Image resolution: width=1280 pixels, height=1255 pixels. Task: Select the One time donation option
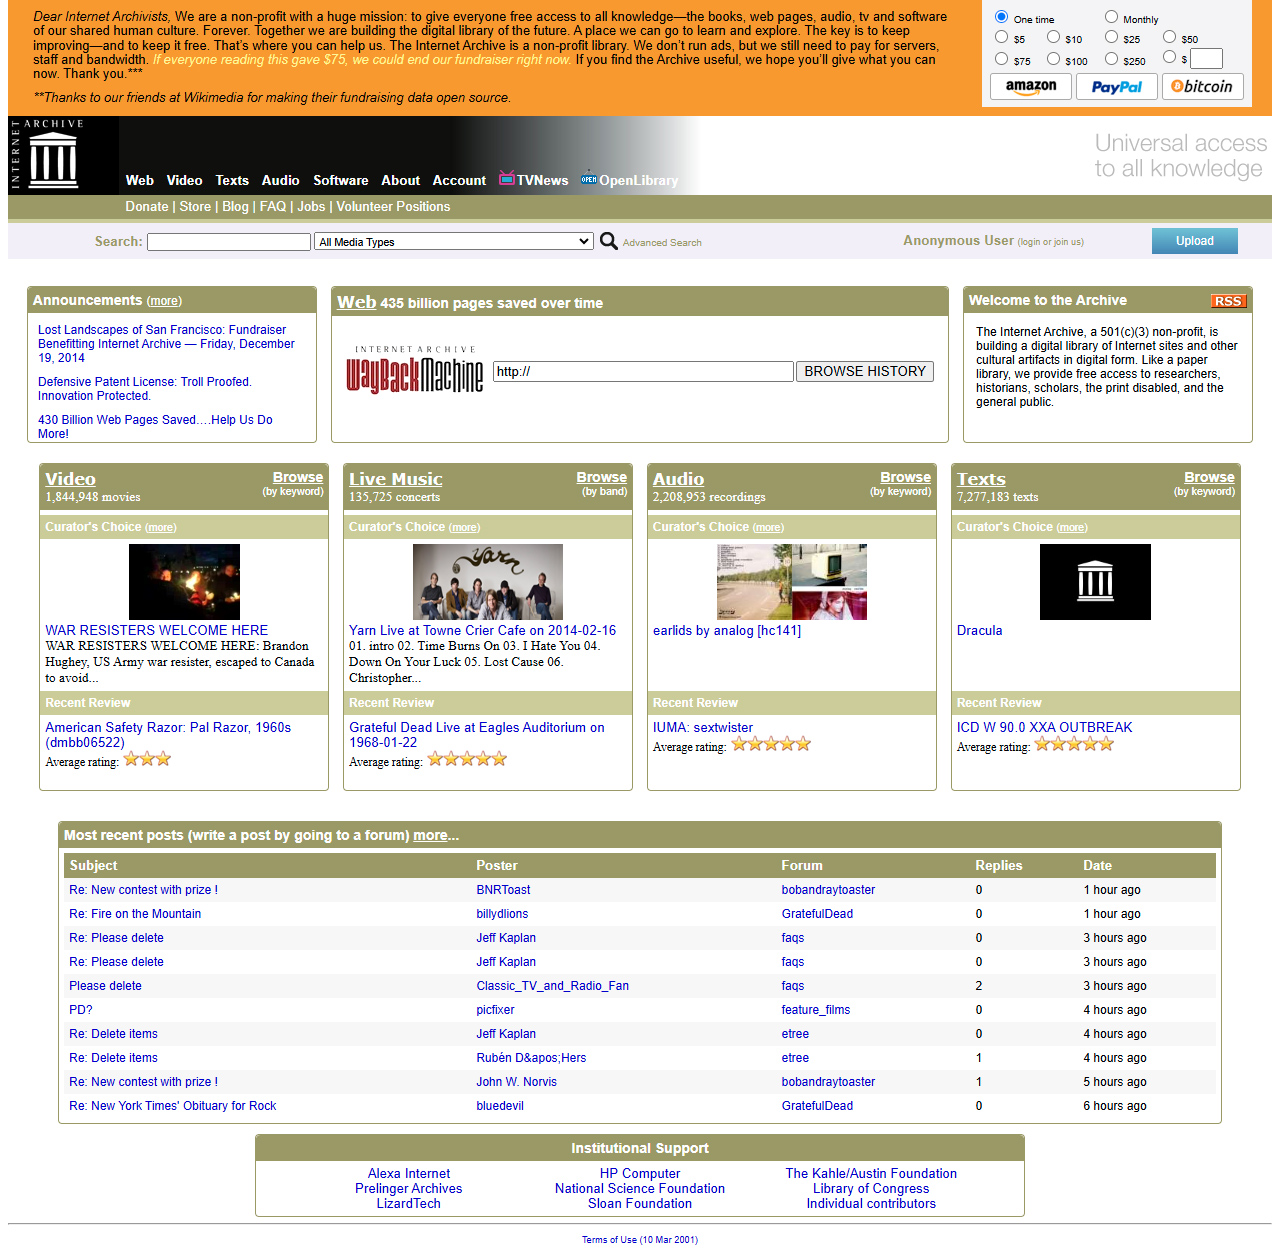[1001, 17]
